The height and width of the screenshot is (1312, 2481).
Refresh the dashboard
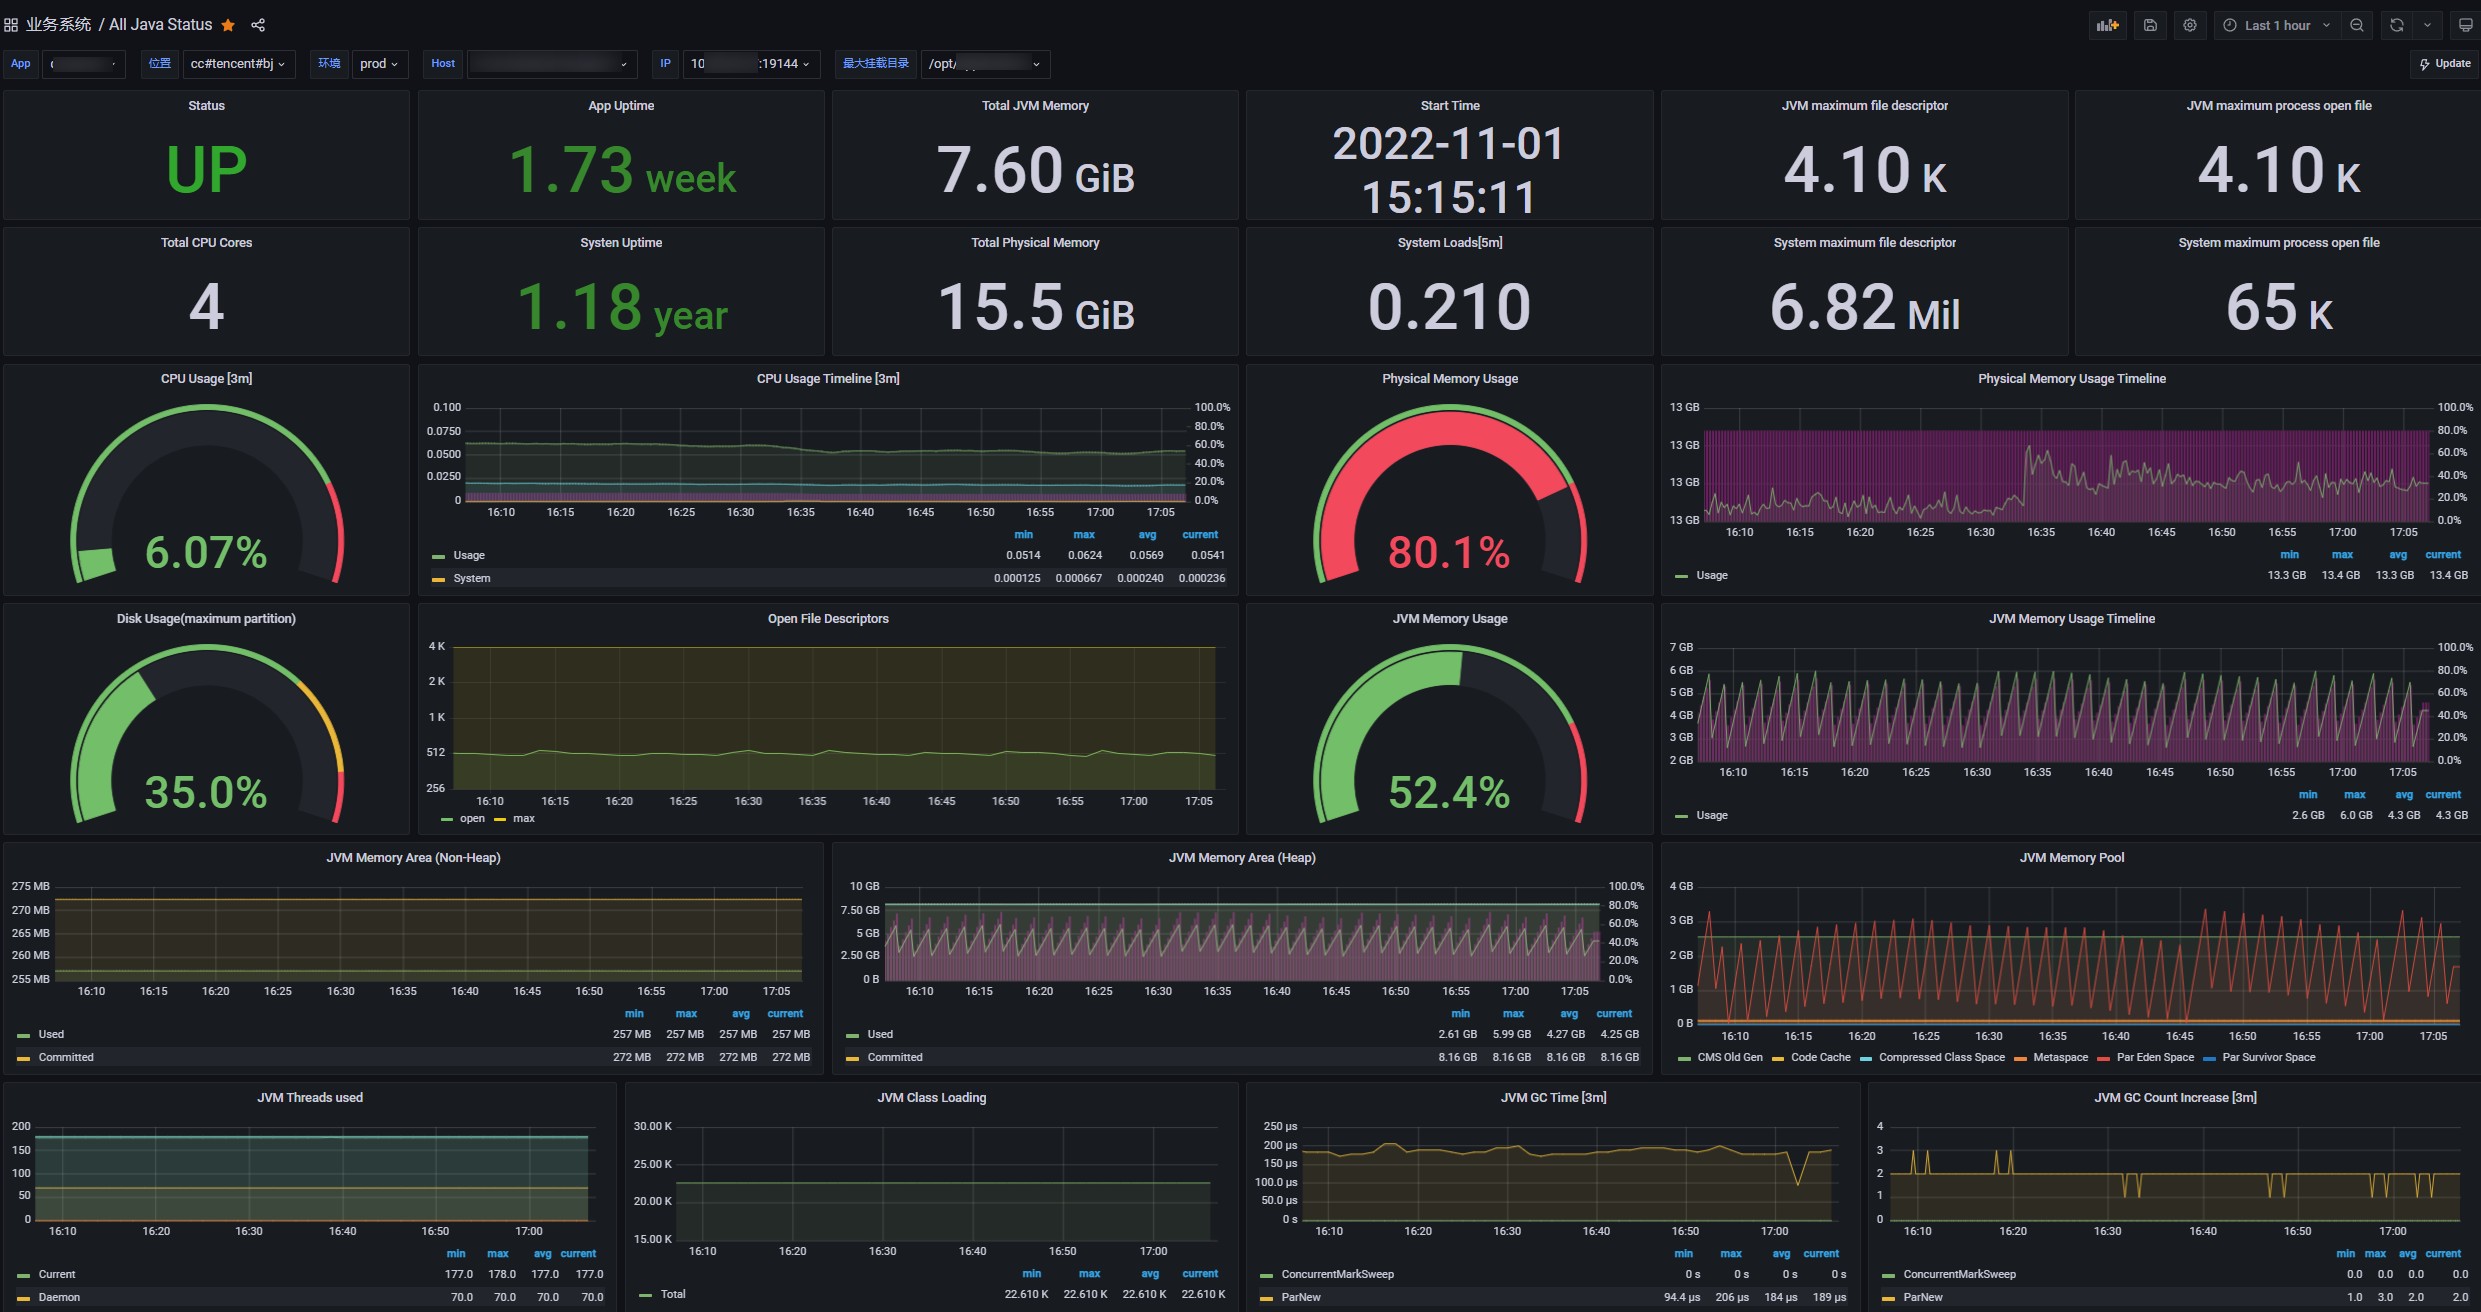[x=2397, y=26]
